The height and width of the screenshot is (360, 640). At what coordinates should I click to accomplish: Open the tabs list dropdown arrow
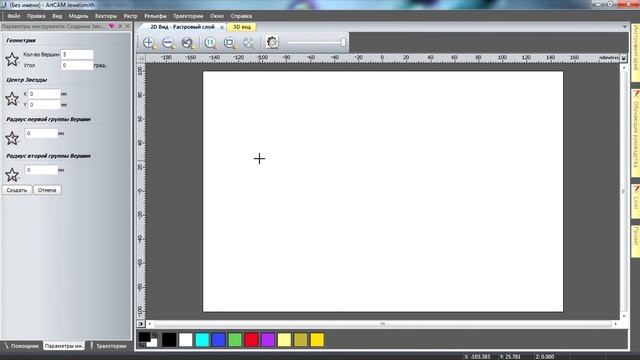[624, 27]
